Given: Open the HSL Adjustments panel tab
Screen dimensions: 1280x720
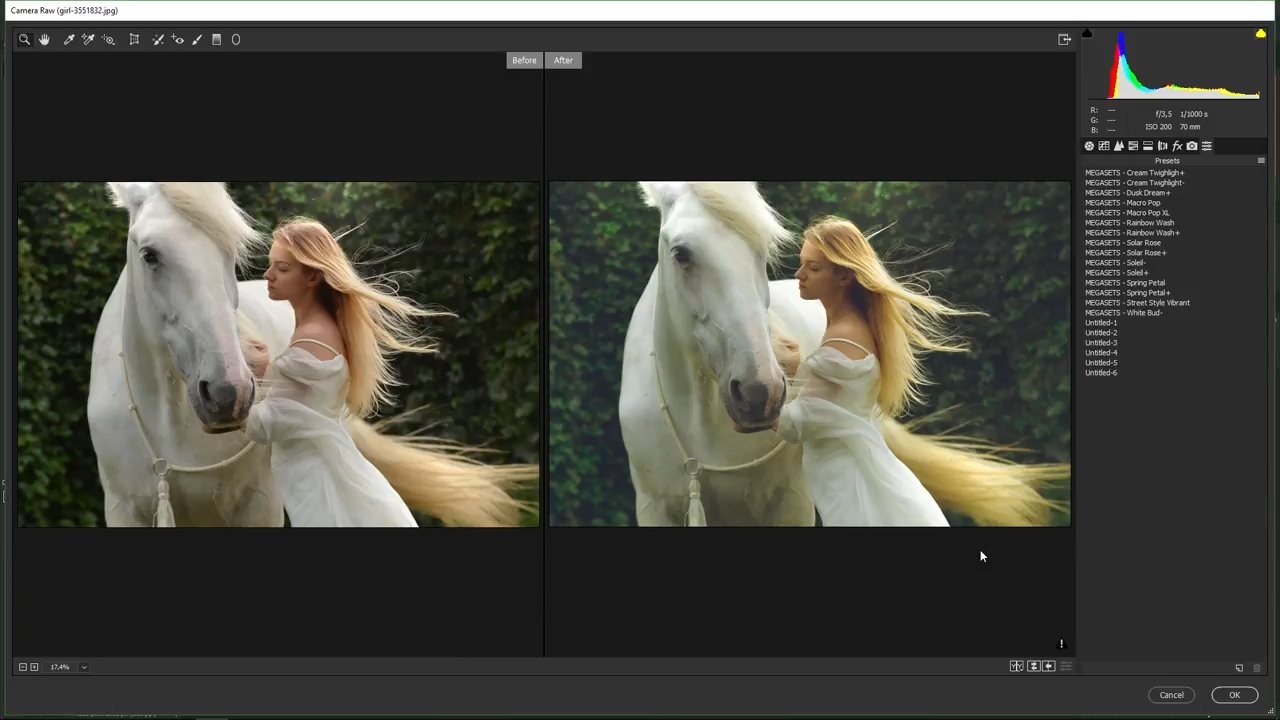Looking at the screenshot, I should click(1133, 146).
